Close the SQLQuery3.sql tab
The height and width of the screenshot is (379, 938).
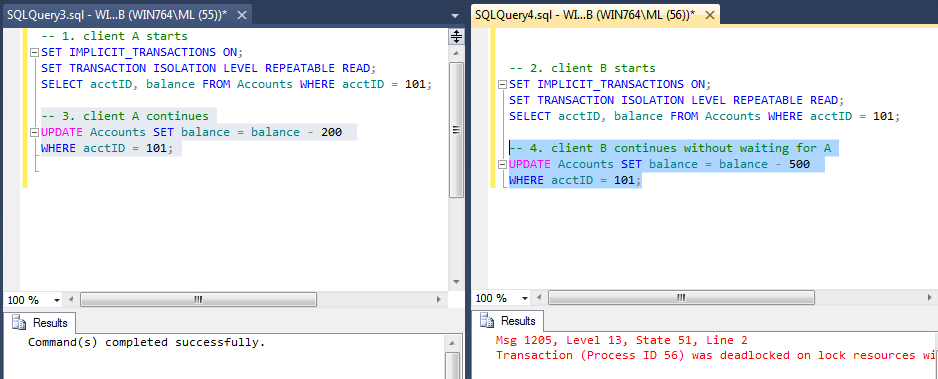[242, 16]
